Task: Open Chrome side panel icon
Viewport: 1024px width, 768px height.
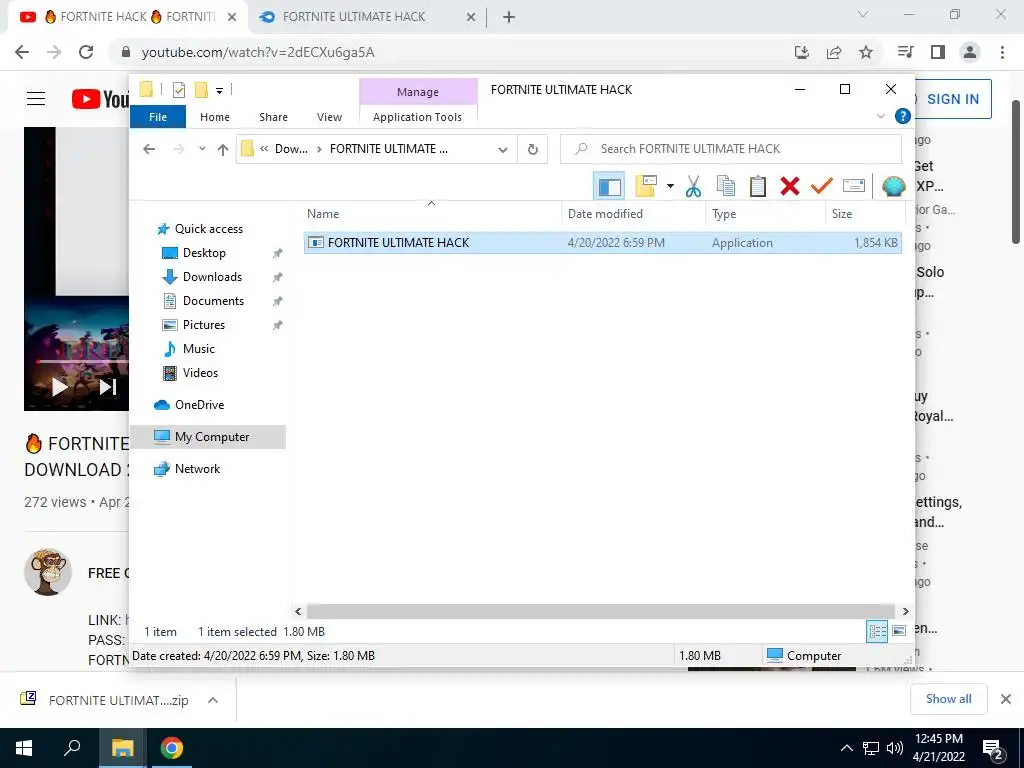Action: [x=938, y=52]
